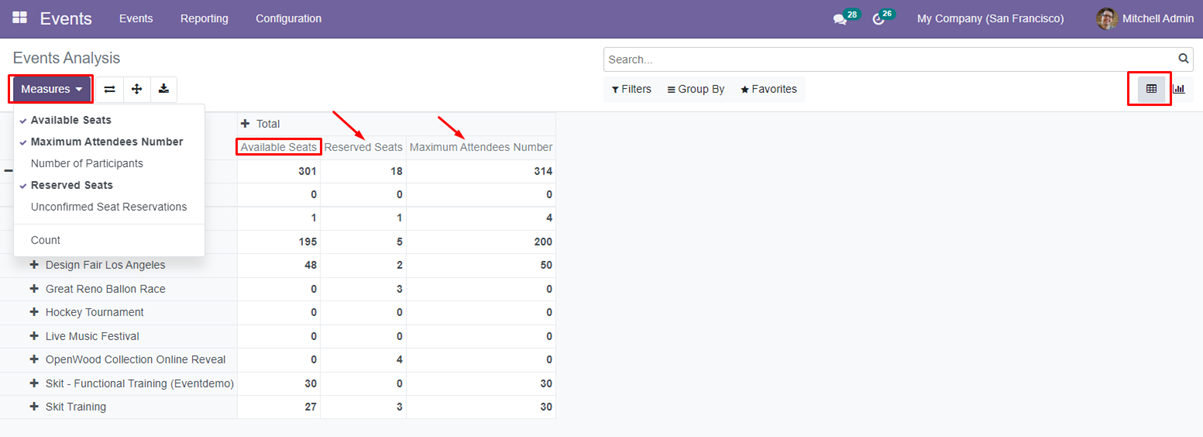Screen dimensions: 1203x437
Task: Click the search magnifier icon
Action: [x=1184, y=60]
